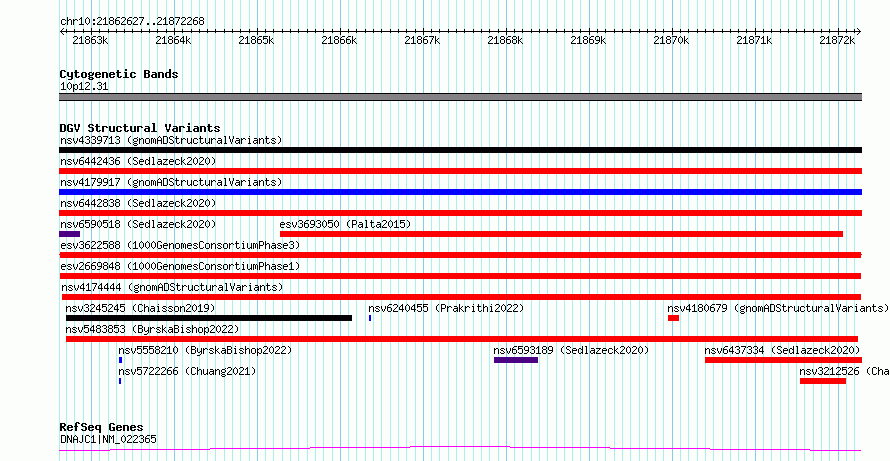
Task: Click the tiny blue nsv5558210 marker
Action: tap(120, 360)
